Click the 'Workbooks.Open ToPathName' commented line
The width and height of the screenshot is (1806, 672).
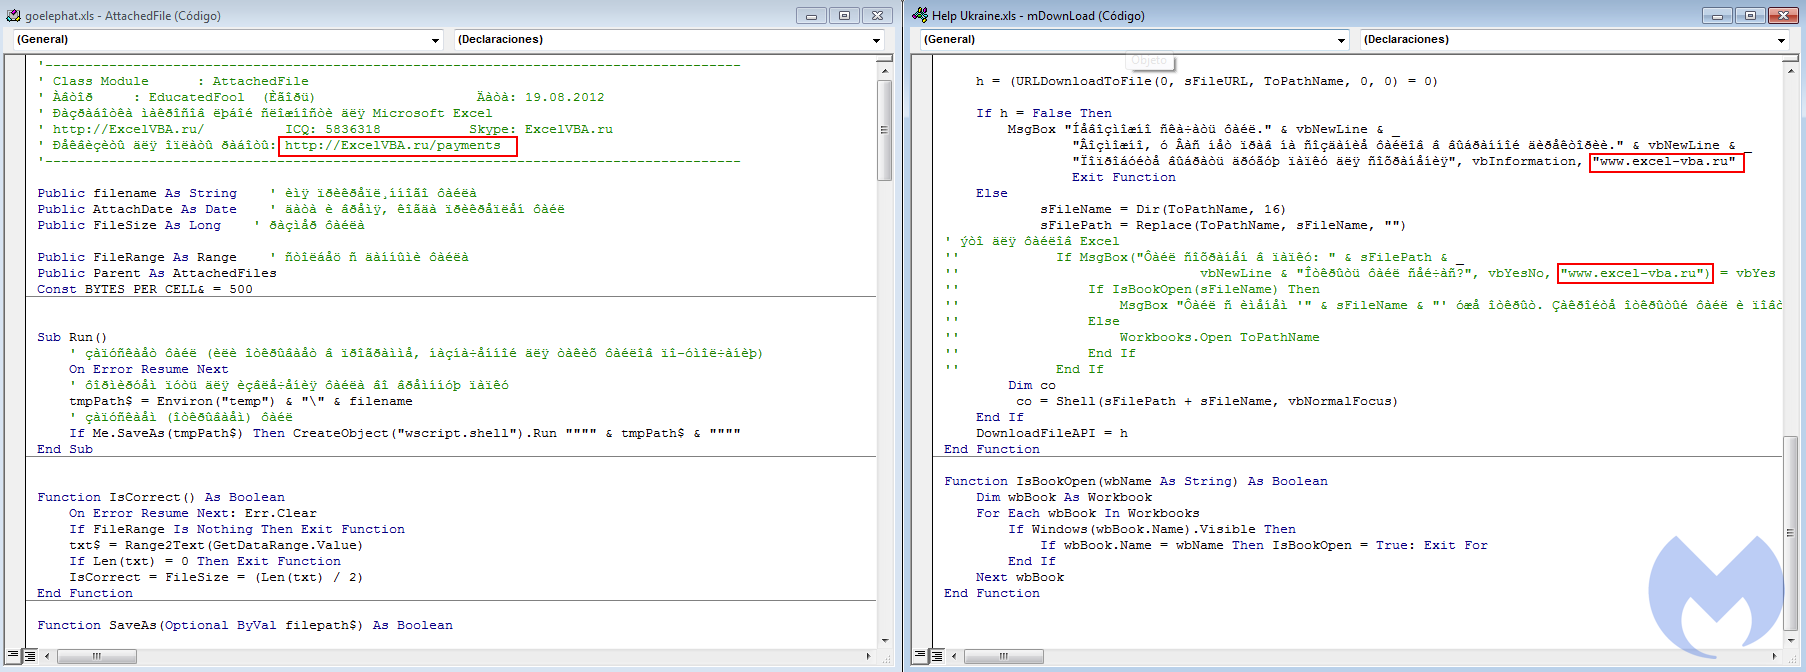[1219, 337]
